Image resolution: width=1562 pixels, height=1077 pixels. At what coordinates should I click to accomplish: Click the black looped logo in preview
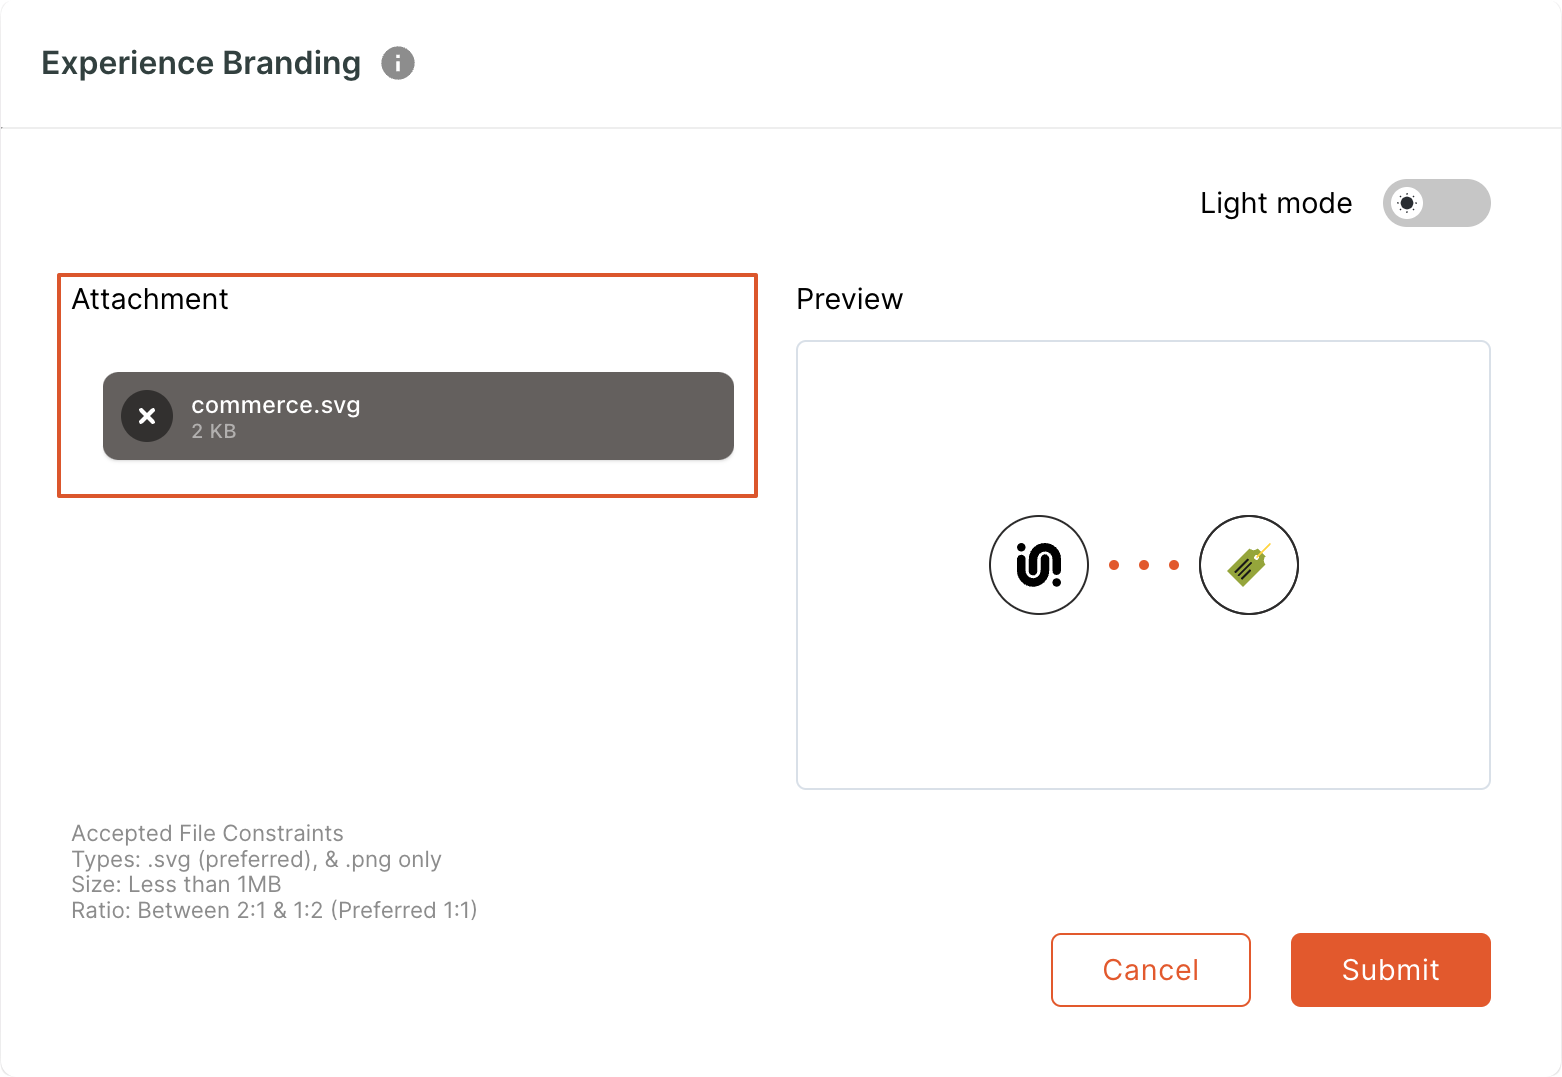point(1039,565)
